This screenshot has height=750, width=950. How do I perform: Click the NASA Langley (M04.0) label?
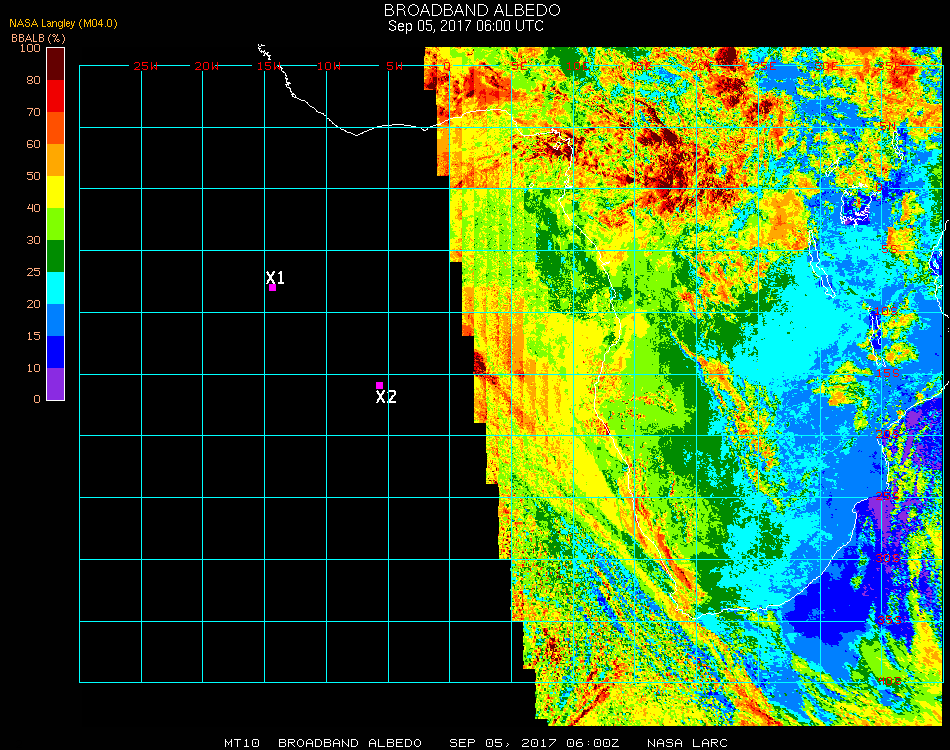[x=63, y=23]
